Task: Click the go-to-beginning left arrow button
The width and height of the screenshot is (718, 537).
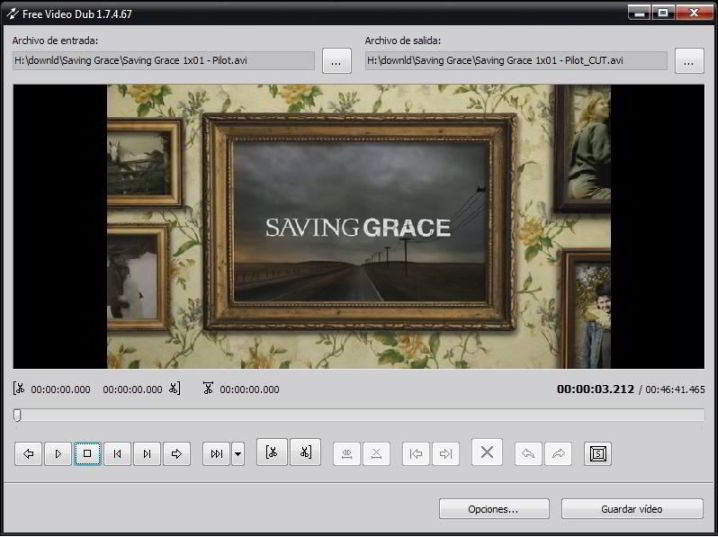Action: tap(28, 454)
